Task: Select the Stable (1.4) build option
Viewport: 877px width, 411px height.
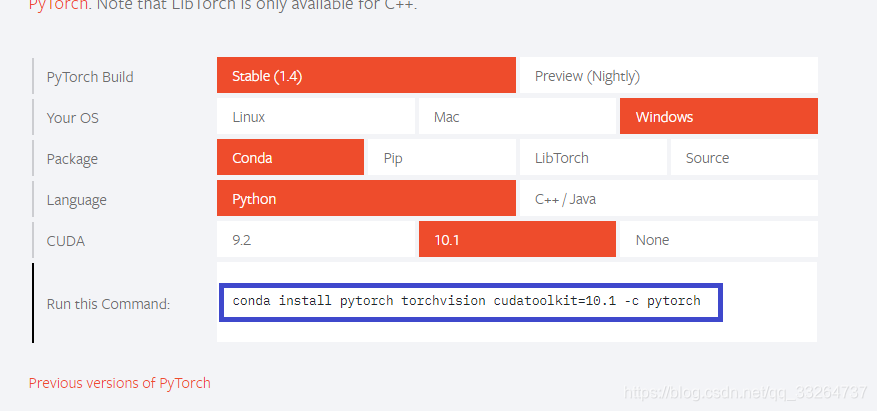Action: coord(366,75)
